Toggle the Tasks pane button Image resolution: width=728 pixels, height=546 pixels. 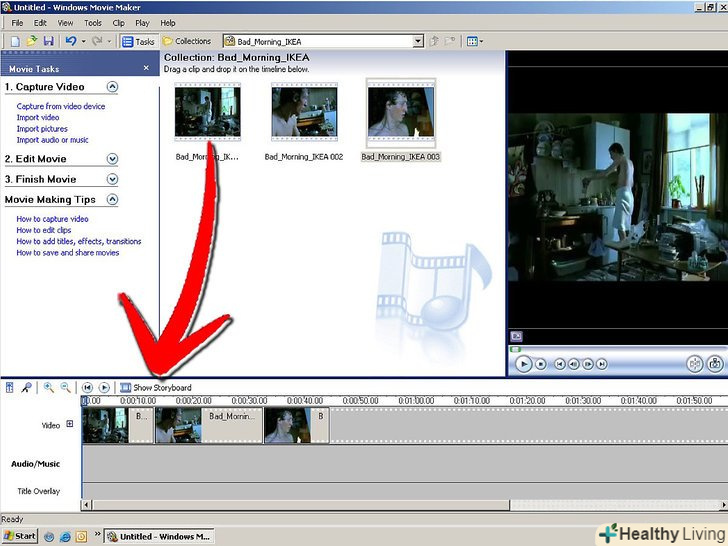coord(138,41)
